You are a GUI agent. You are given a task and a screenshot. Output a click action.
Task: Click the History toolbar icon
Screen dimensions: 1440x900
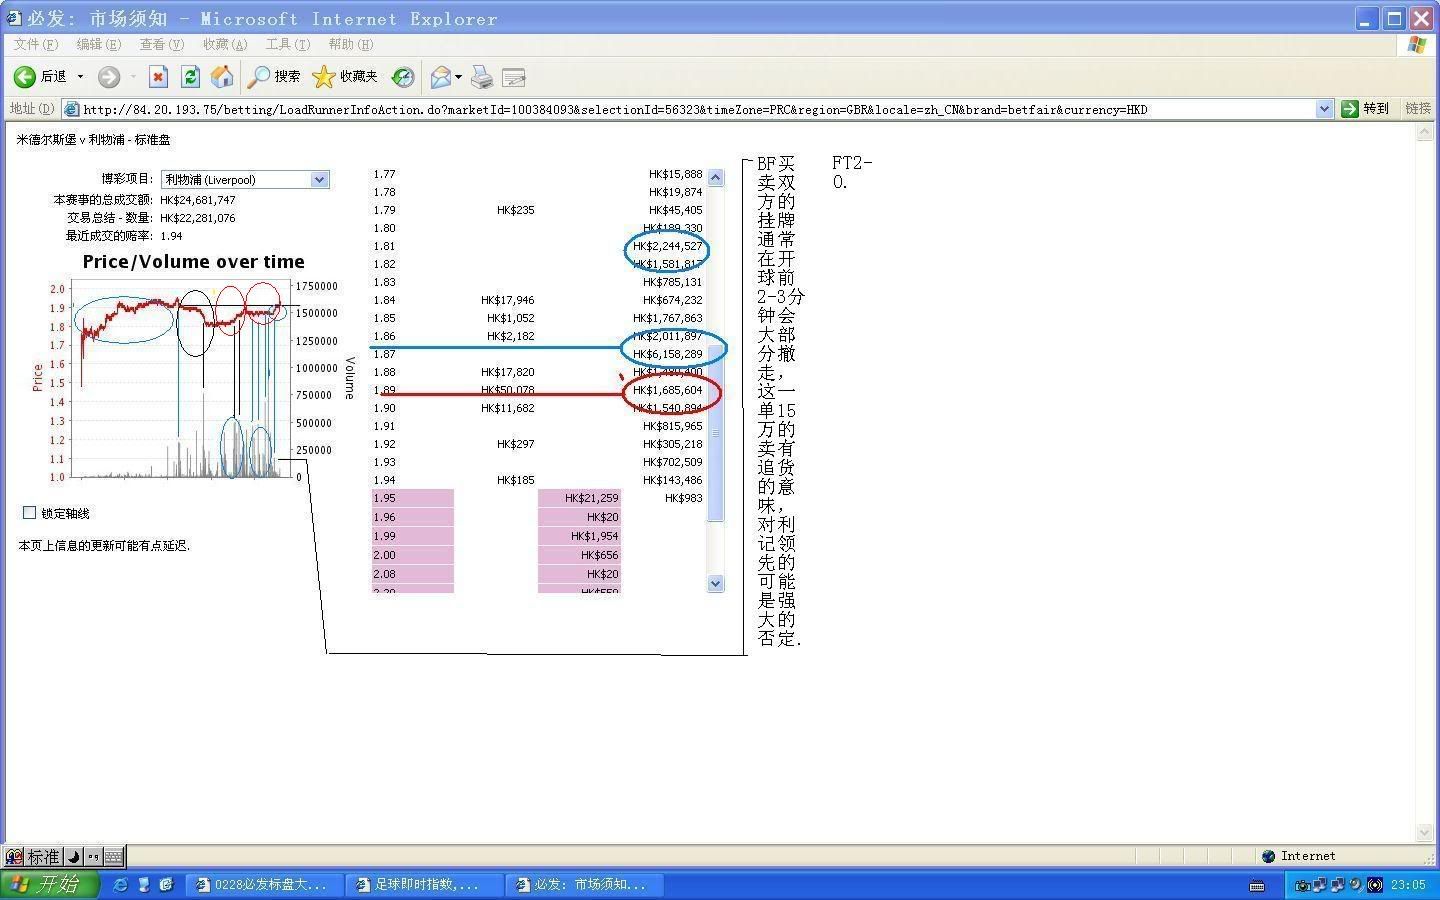pyautogui.click(x=403, y=77)
